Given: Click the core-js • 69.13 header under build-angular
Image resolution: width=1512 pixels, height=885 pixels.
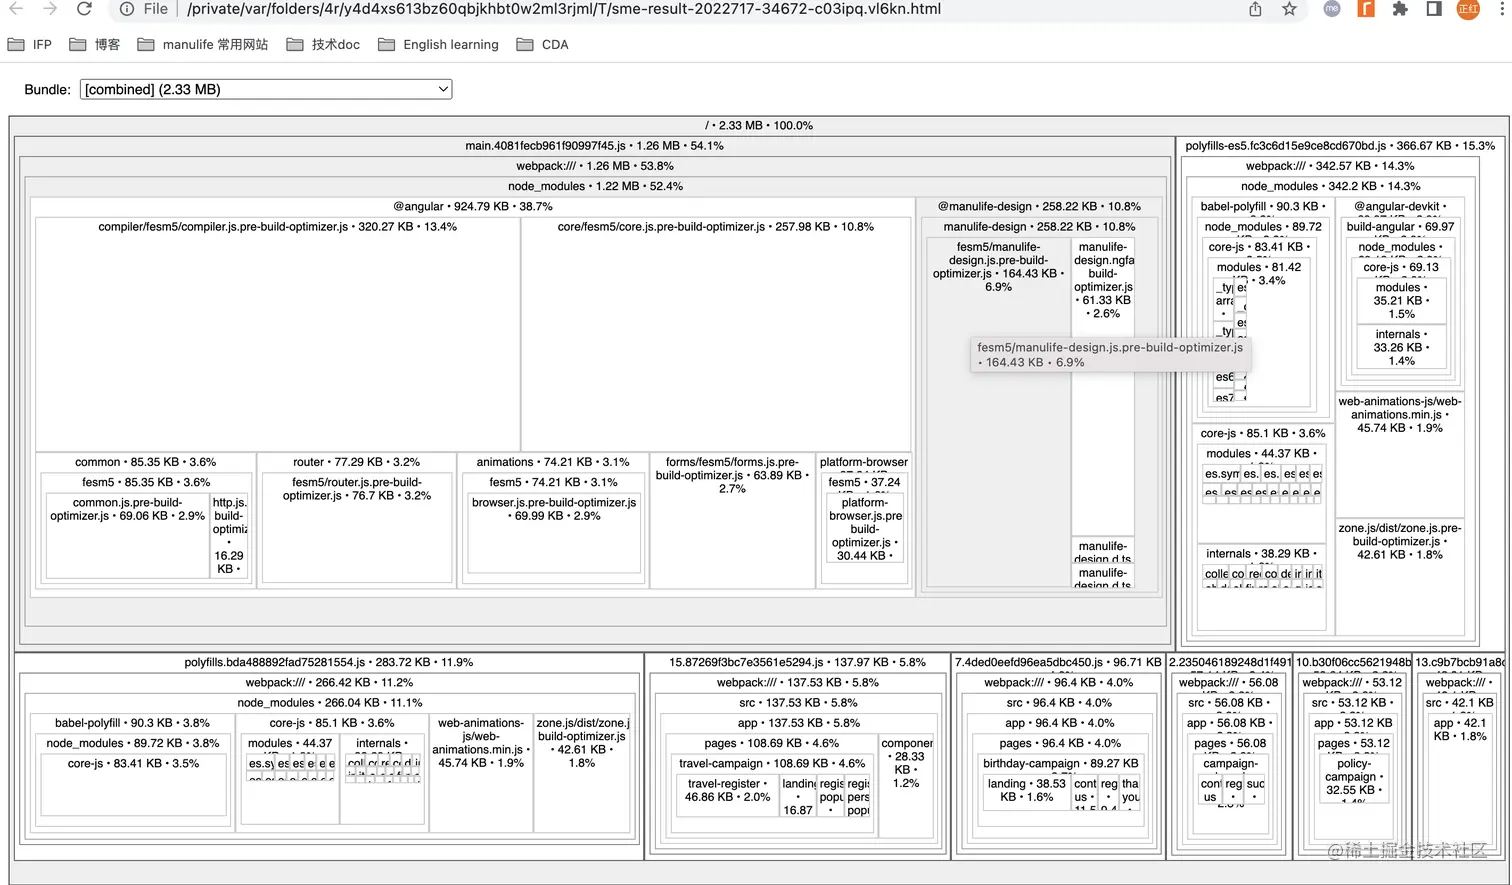Looking at the screenshot, I should pos(1401,267).
